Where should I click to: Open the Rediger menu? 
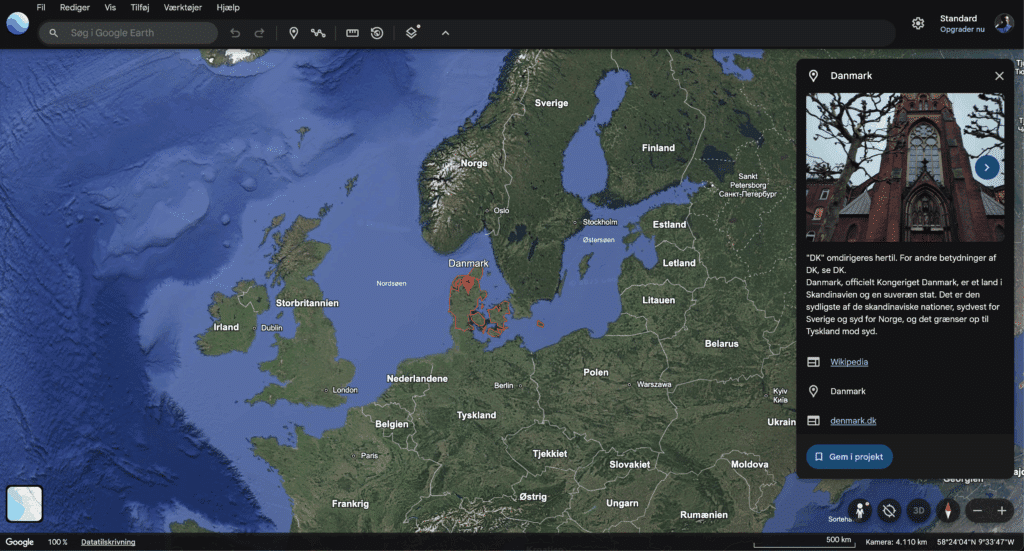pyautogui.click(x=74, y=7)
